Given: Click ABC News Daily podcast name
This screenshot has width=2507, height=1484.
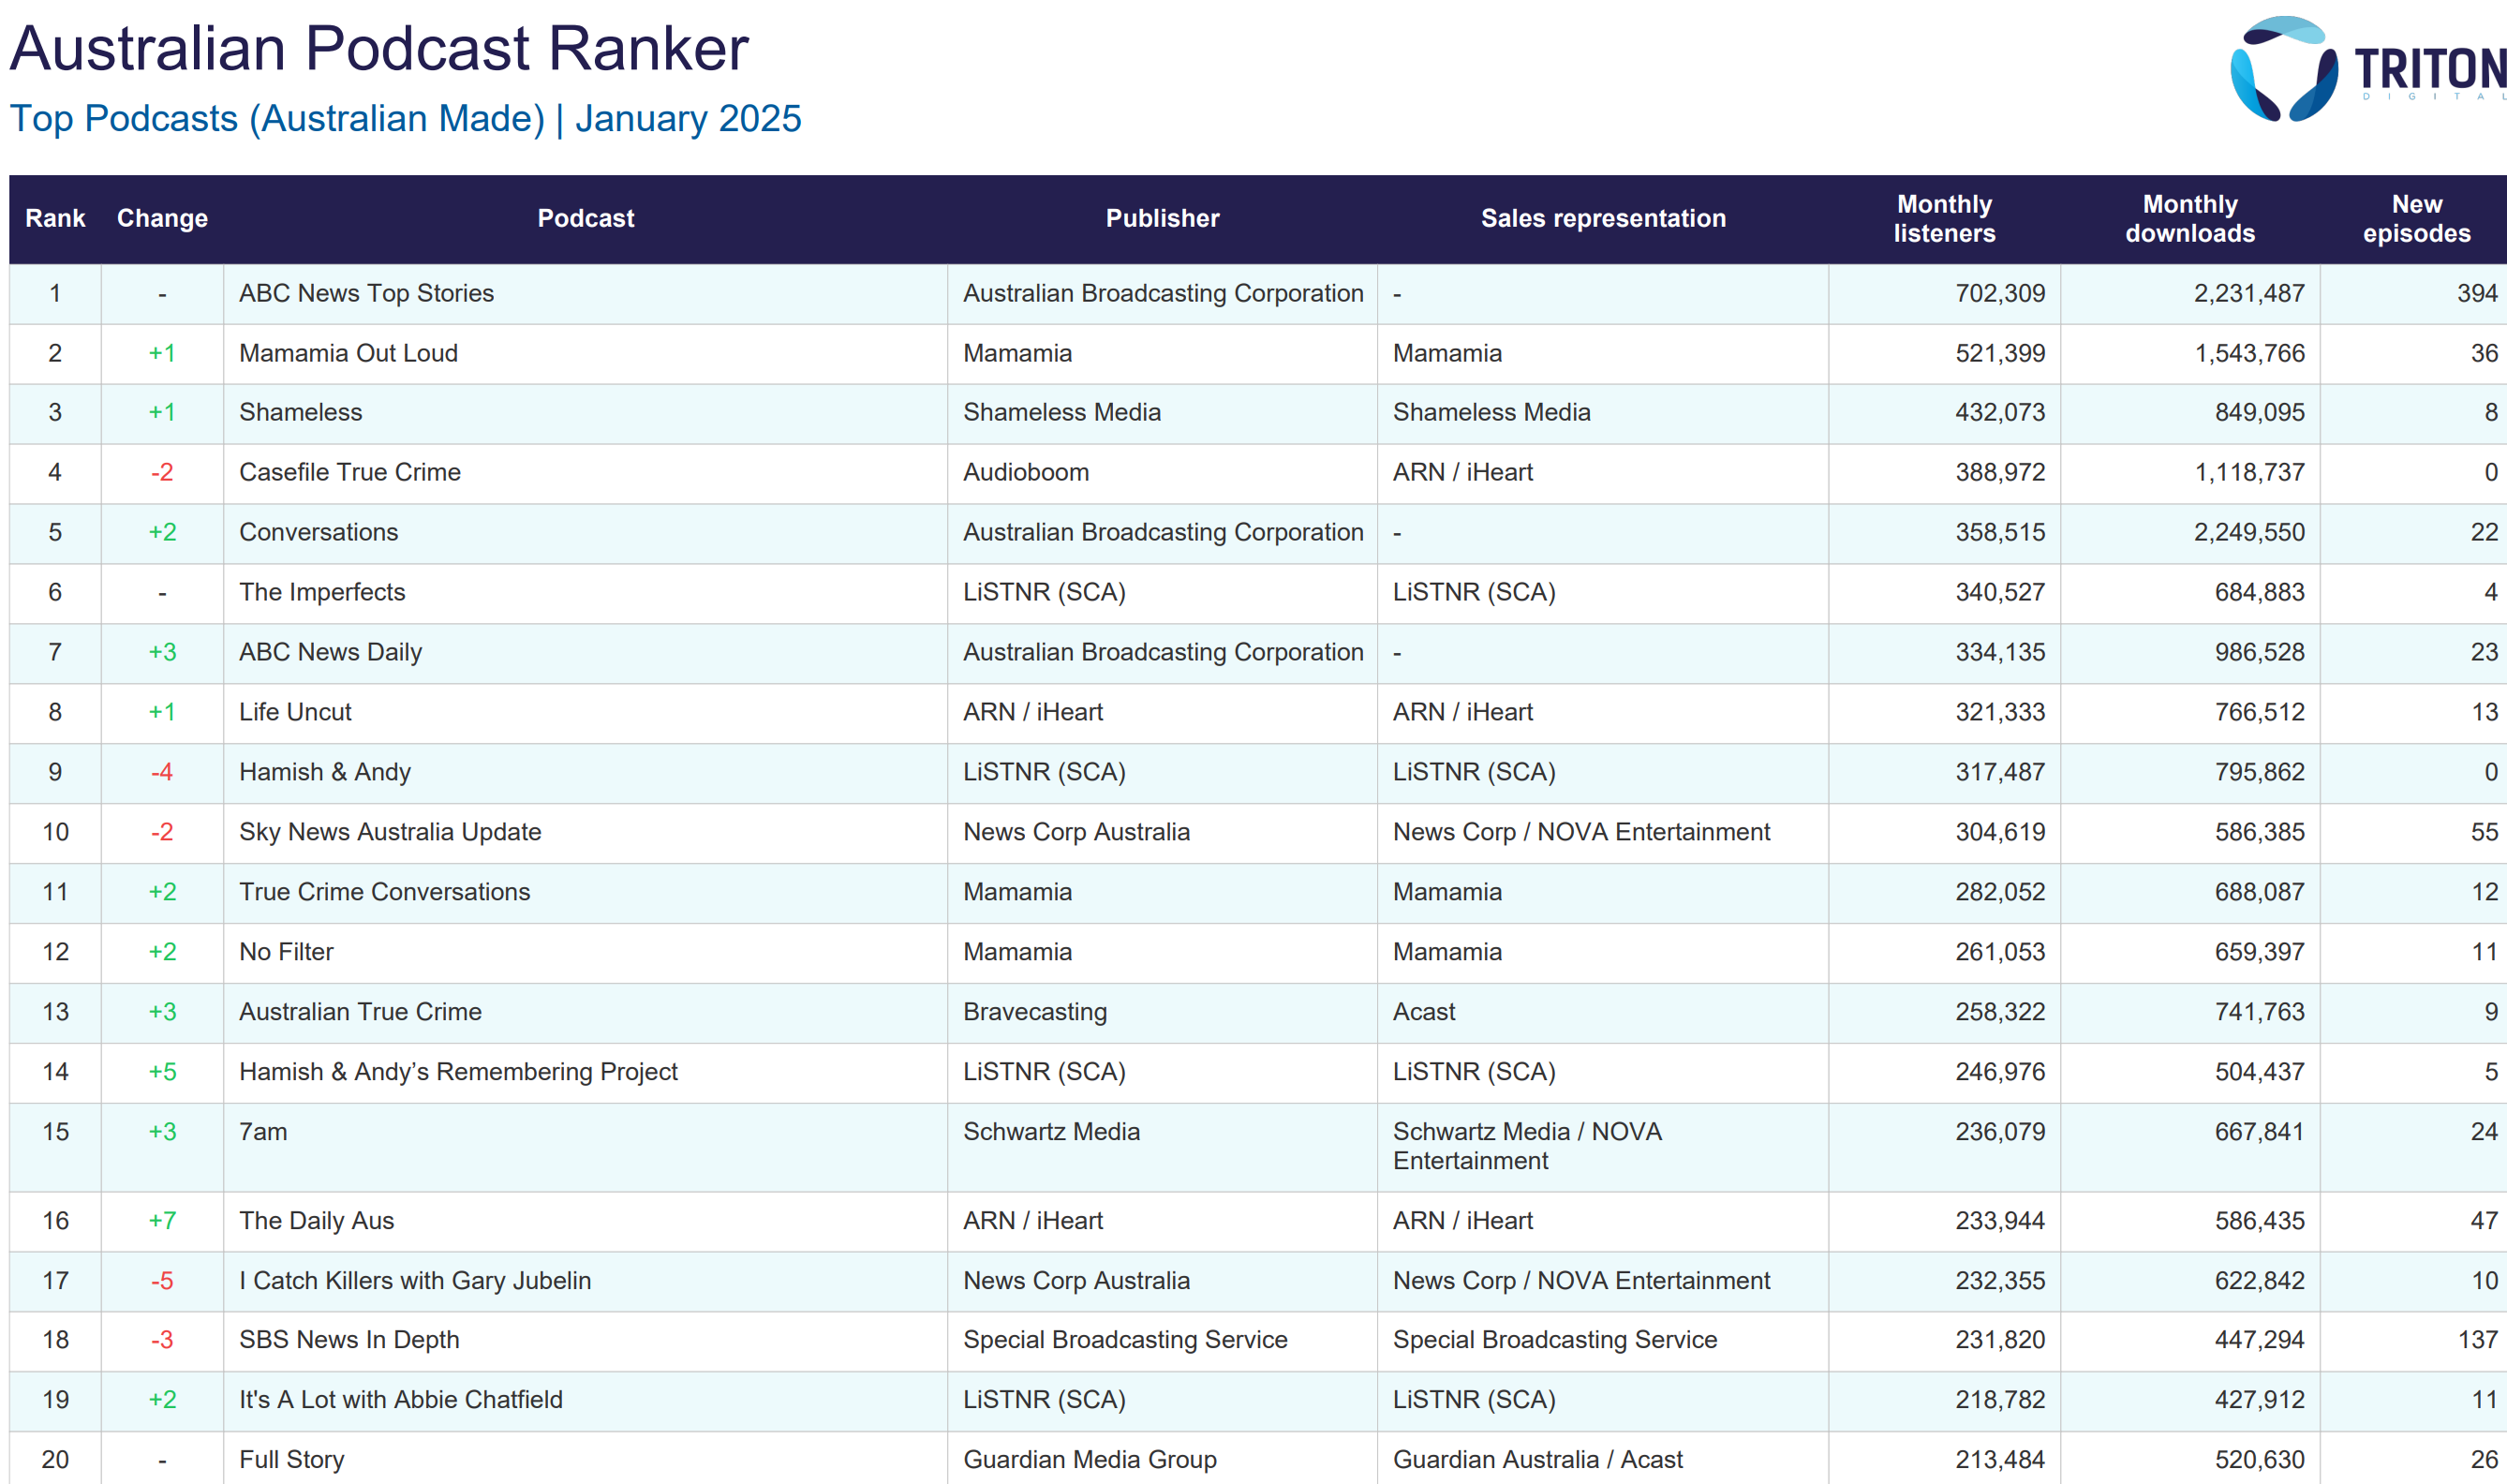Looking at the screenshot, I should (330, 652).
